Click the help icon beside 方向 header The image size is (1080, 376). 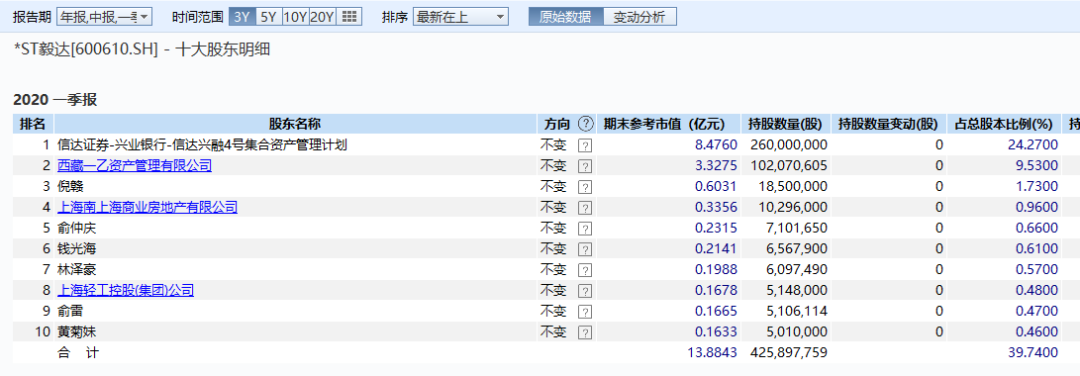585,124
